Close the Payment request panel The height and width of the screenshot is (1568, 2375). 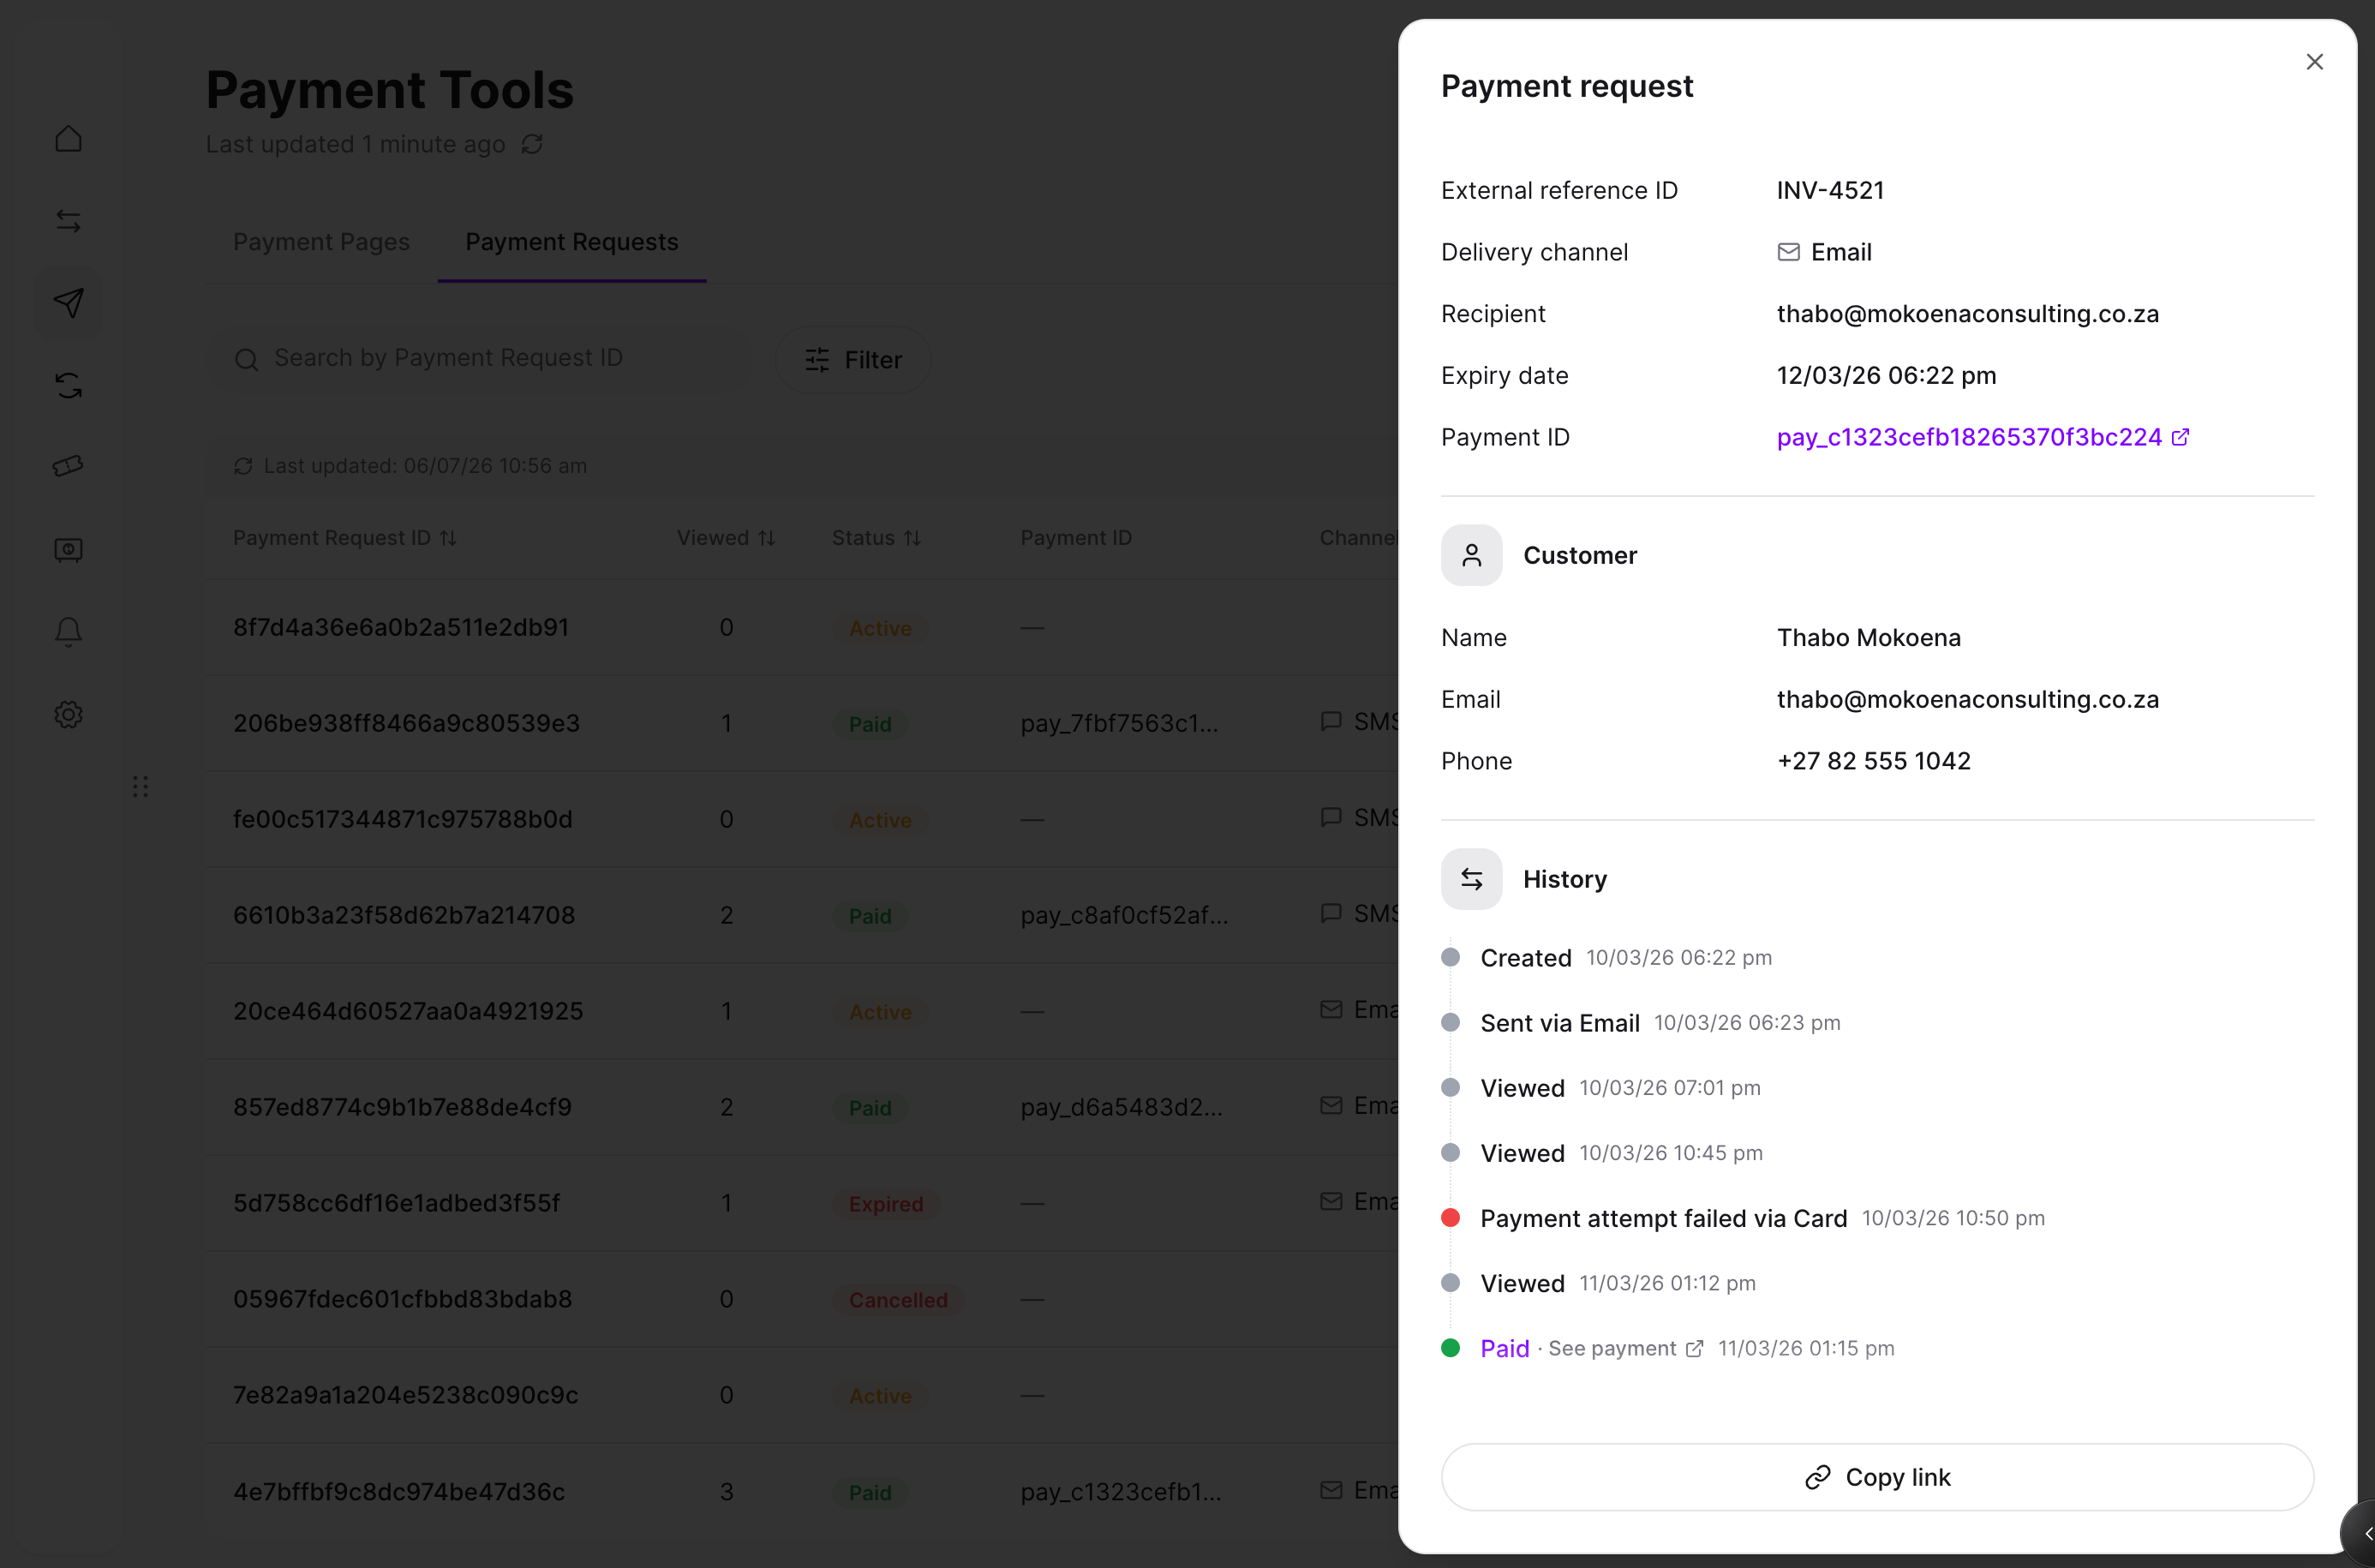point(2314,62)
